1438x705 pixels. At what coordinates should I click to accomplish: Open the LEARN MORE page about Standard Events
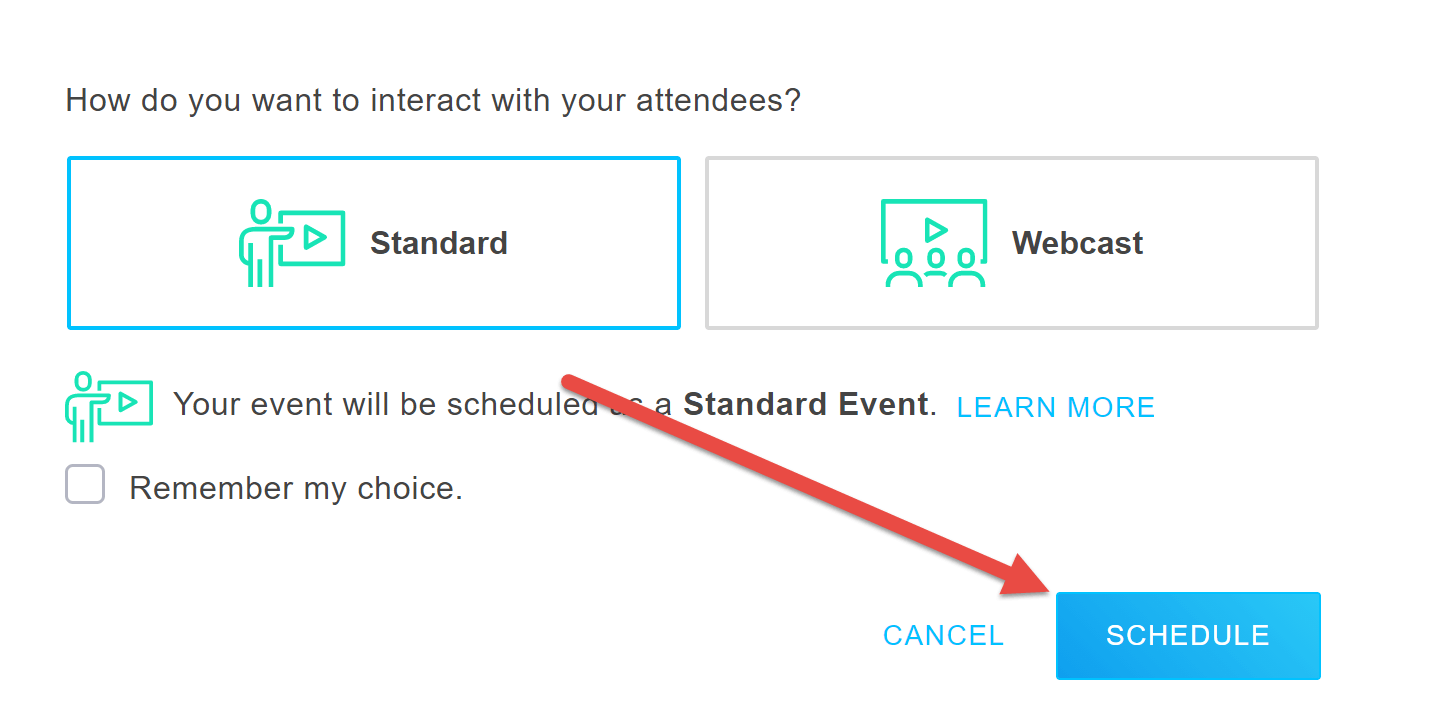point(1055,407)
